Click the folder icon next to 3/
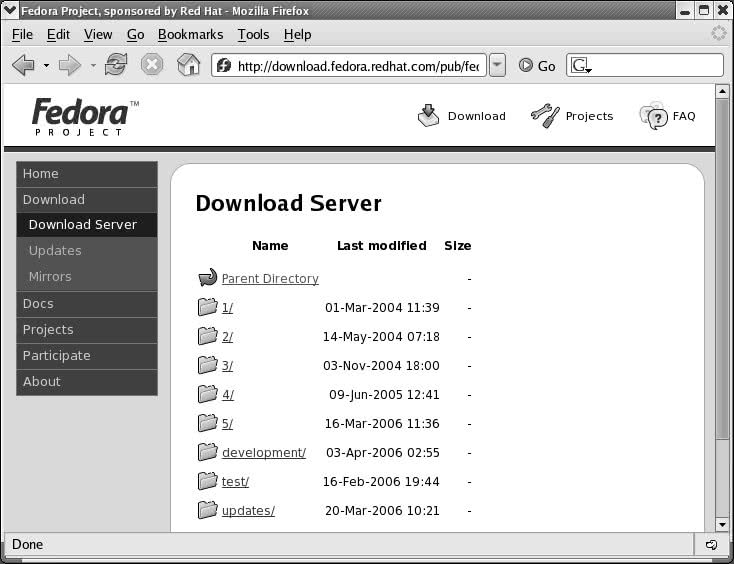Image resolution: width=734 pixels, height=564 pixels. [x=207, y=365]
